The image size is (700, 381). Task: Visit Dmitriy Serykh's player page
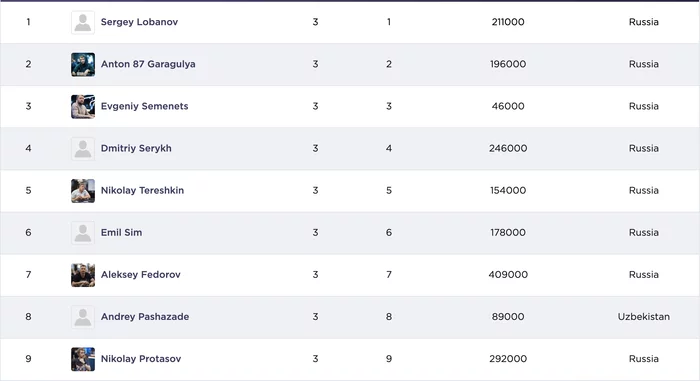(x=136, y=148)
